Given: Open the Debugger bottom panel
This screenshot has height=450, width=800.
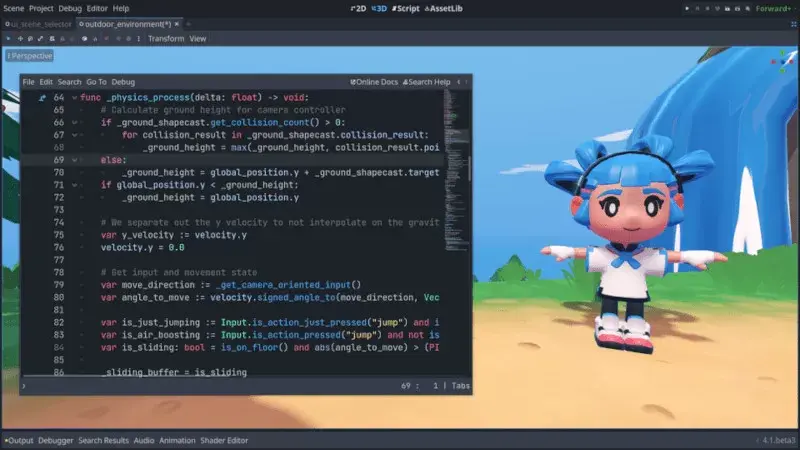Looking at the screenshot, I should click(x=56, y=441).
